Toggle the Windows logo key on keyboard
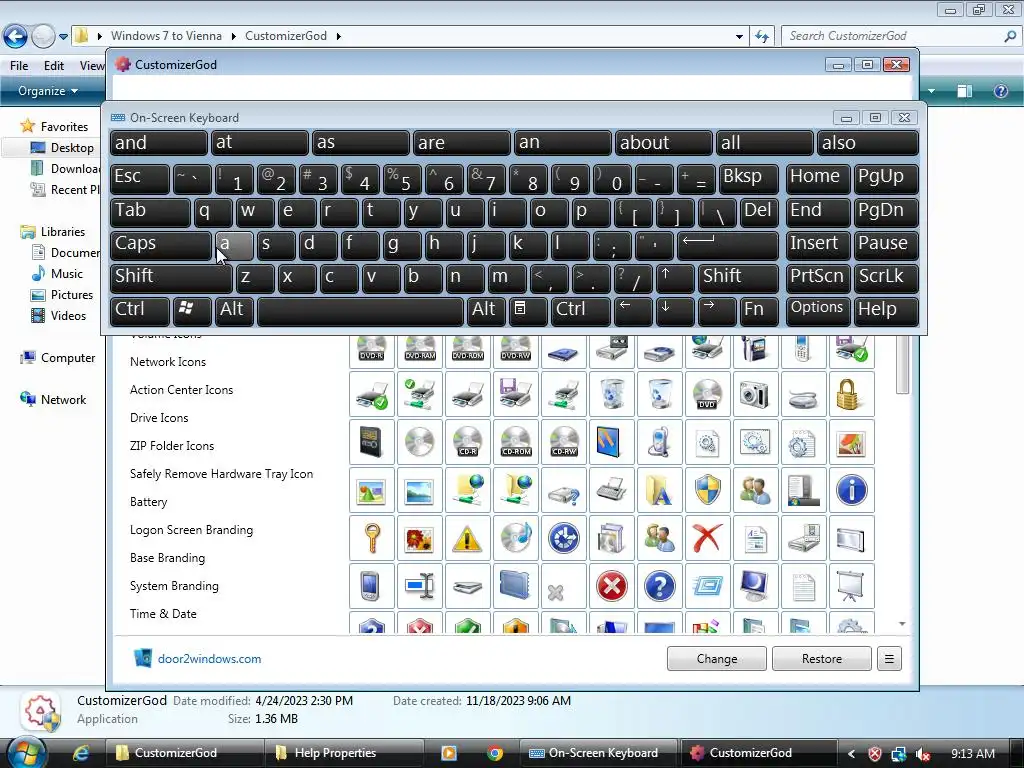The width and height of the screenshot is (1024, 768). pos(192,311)
